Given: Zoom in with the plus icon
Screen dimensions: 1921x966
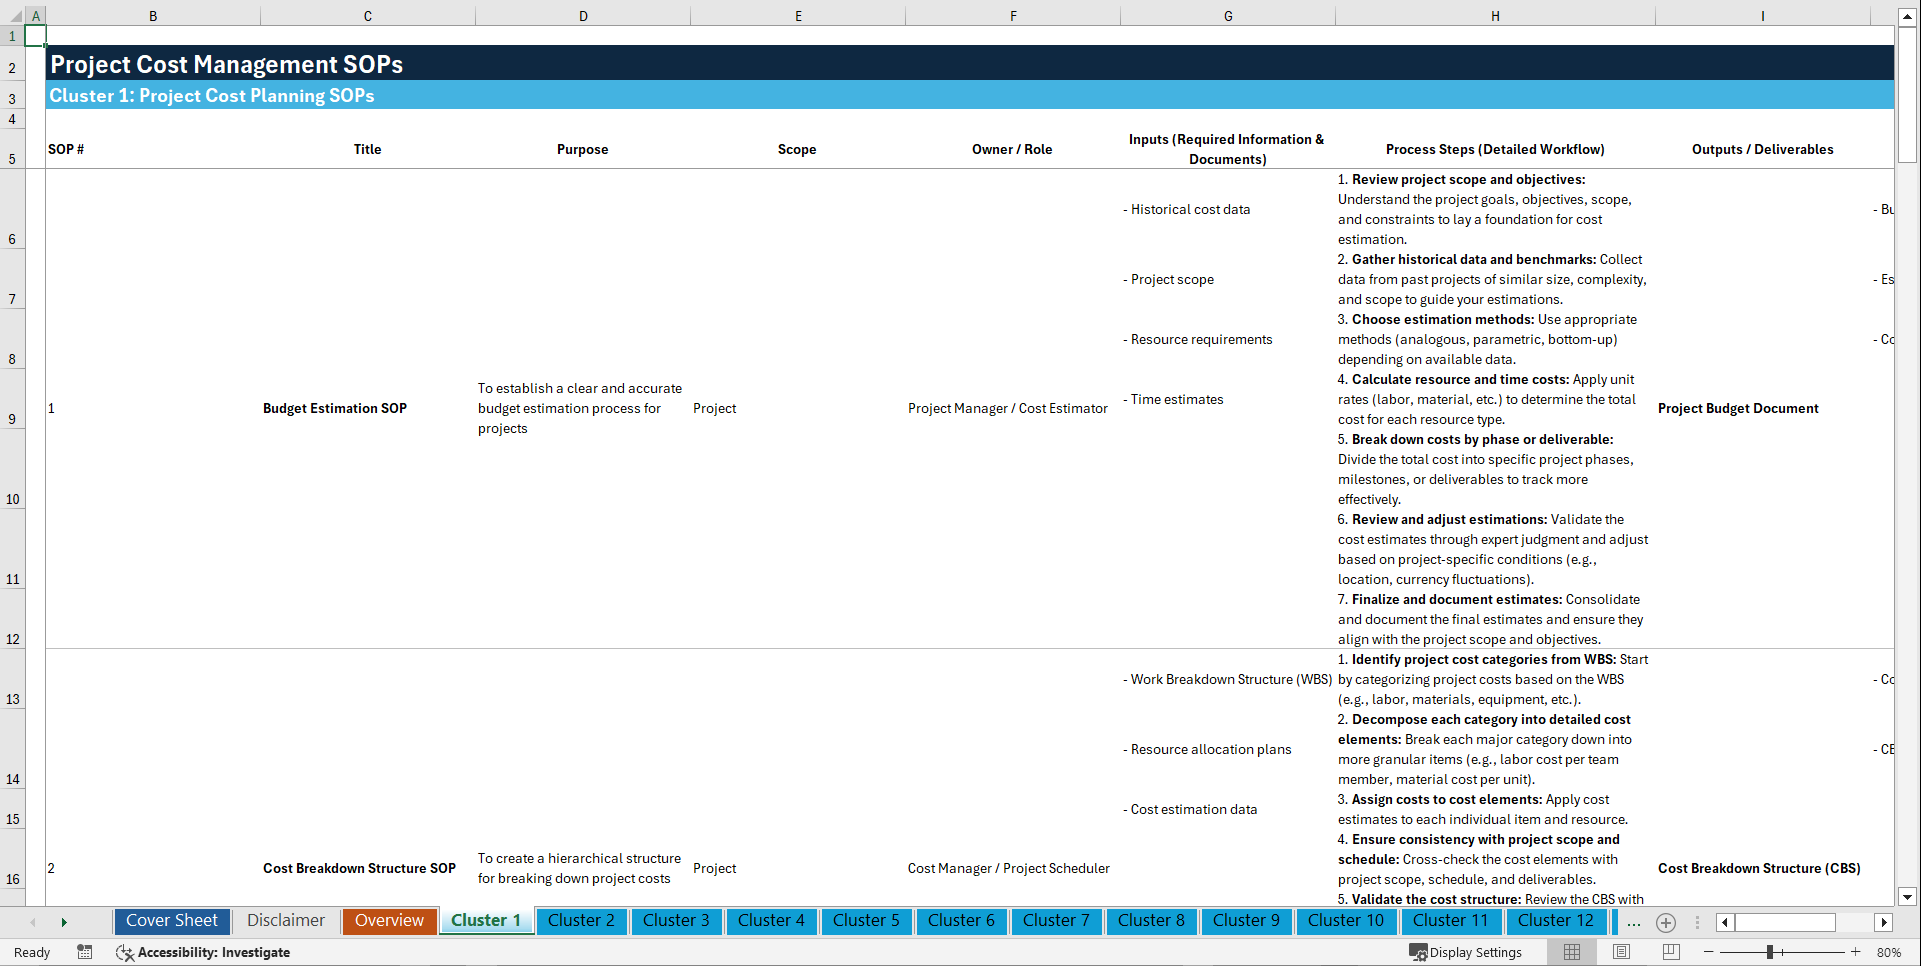Looking at the screenshot, I should [x=1857, y=952].
